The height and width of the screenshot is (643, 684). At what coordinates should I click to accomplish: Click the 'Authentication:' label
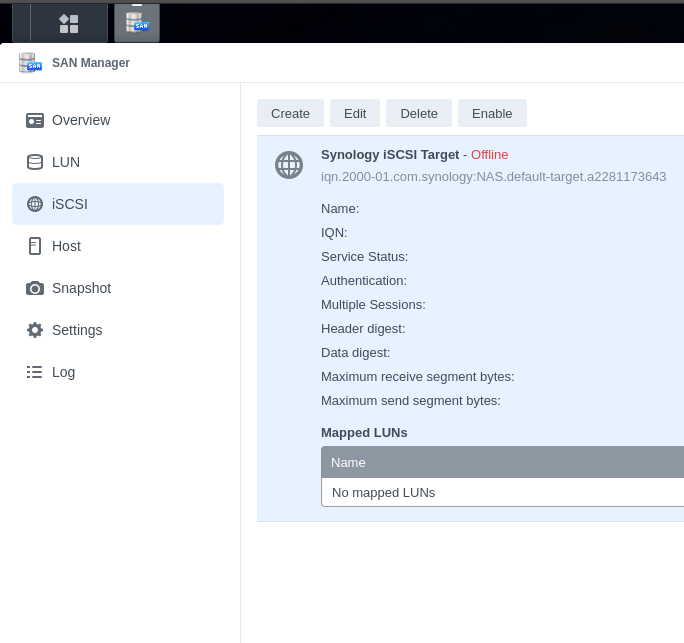[364, 281]
